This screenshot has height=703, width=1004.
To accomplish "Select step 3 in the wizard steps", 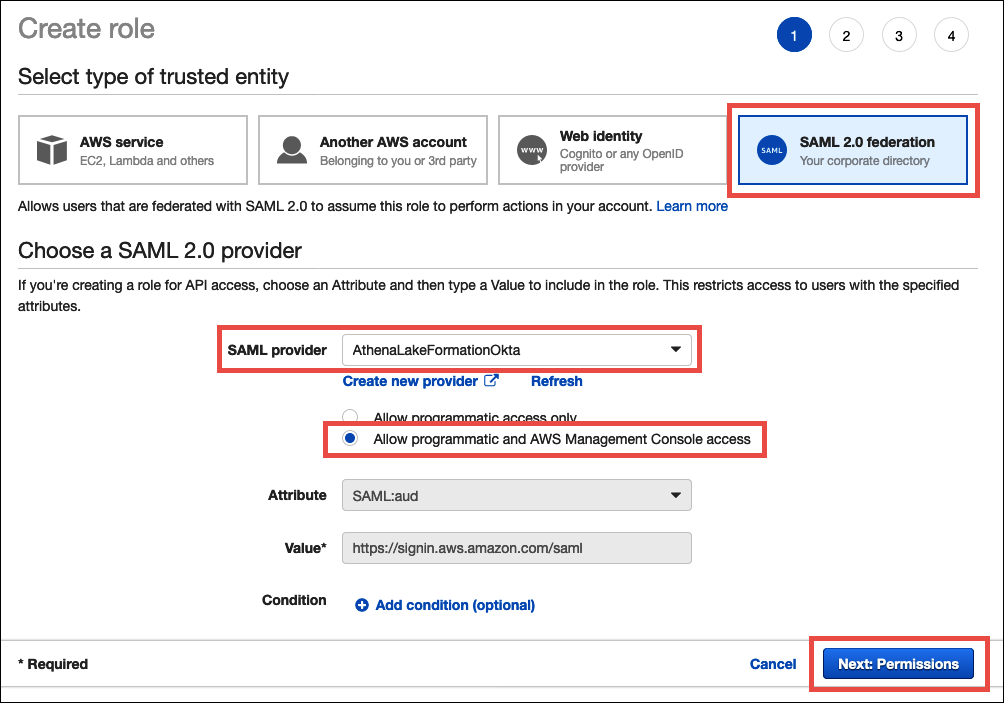I will (x=899, y=34).
